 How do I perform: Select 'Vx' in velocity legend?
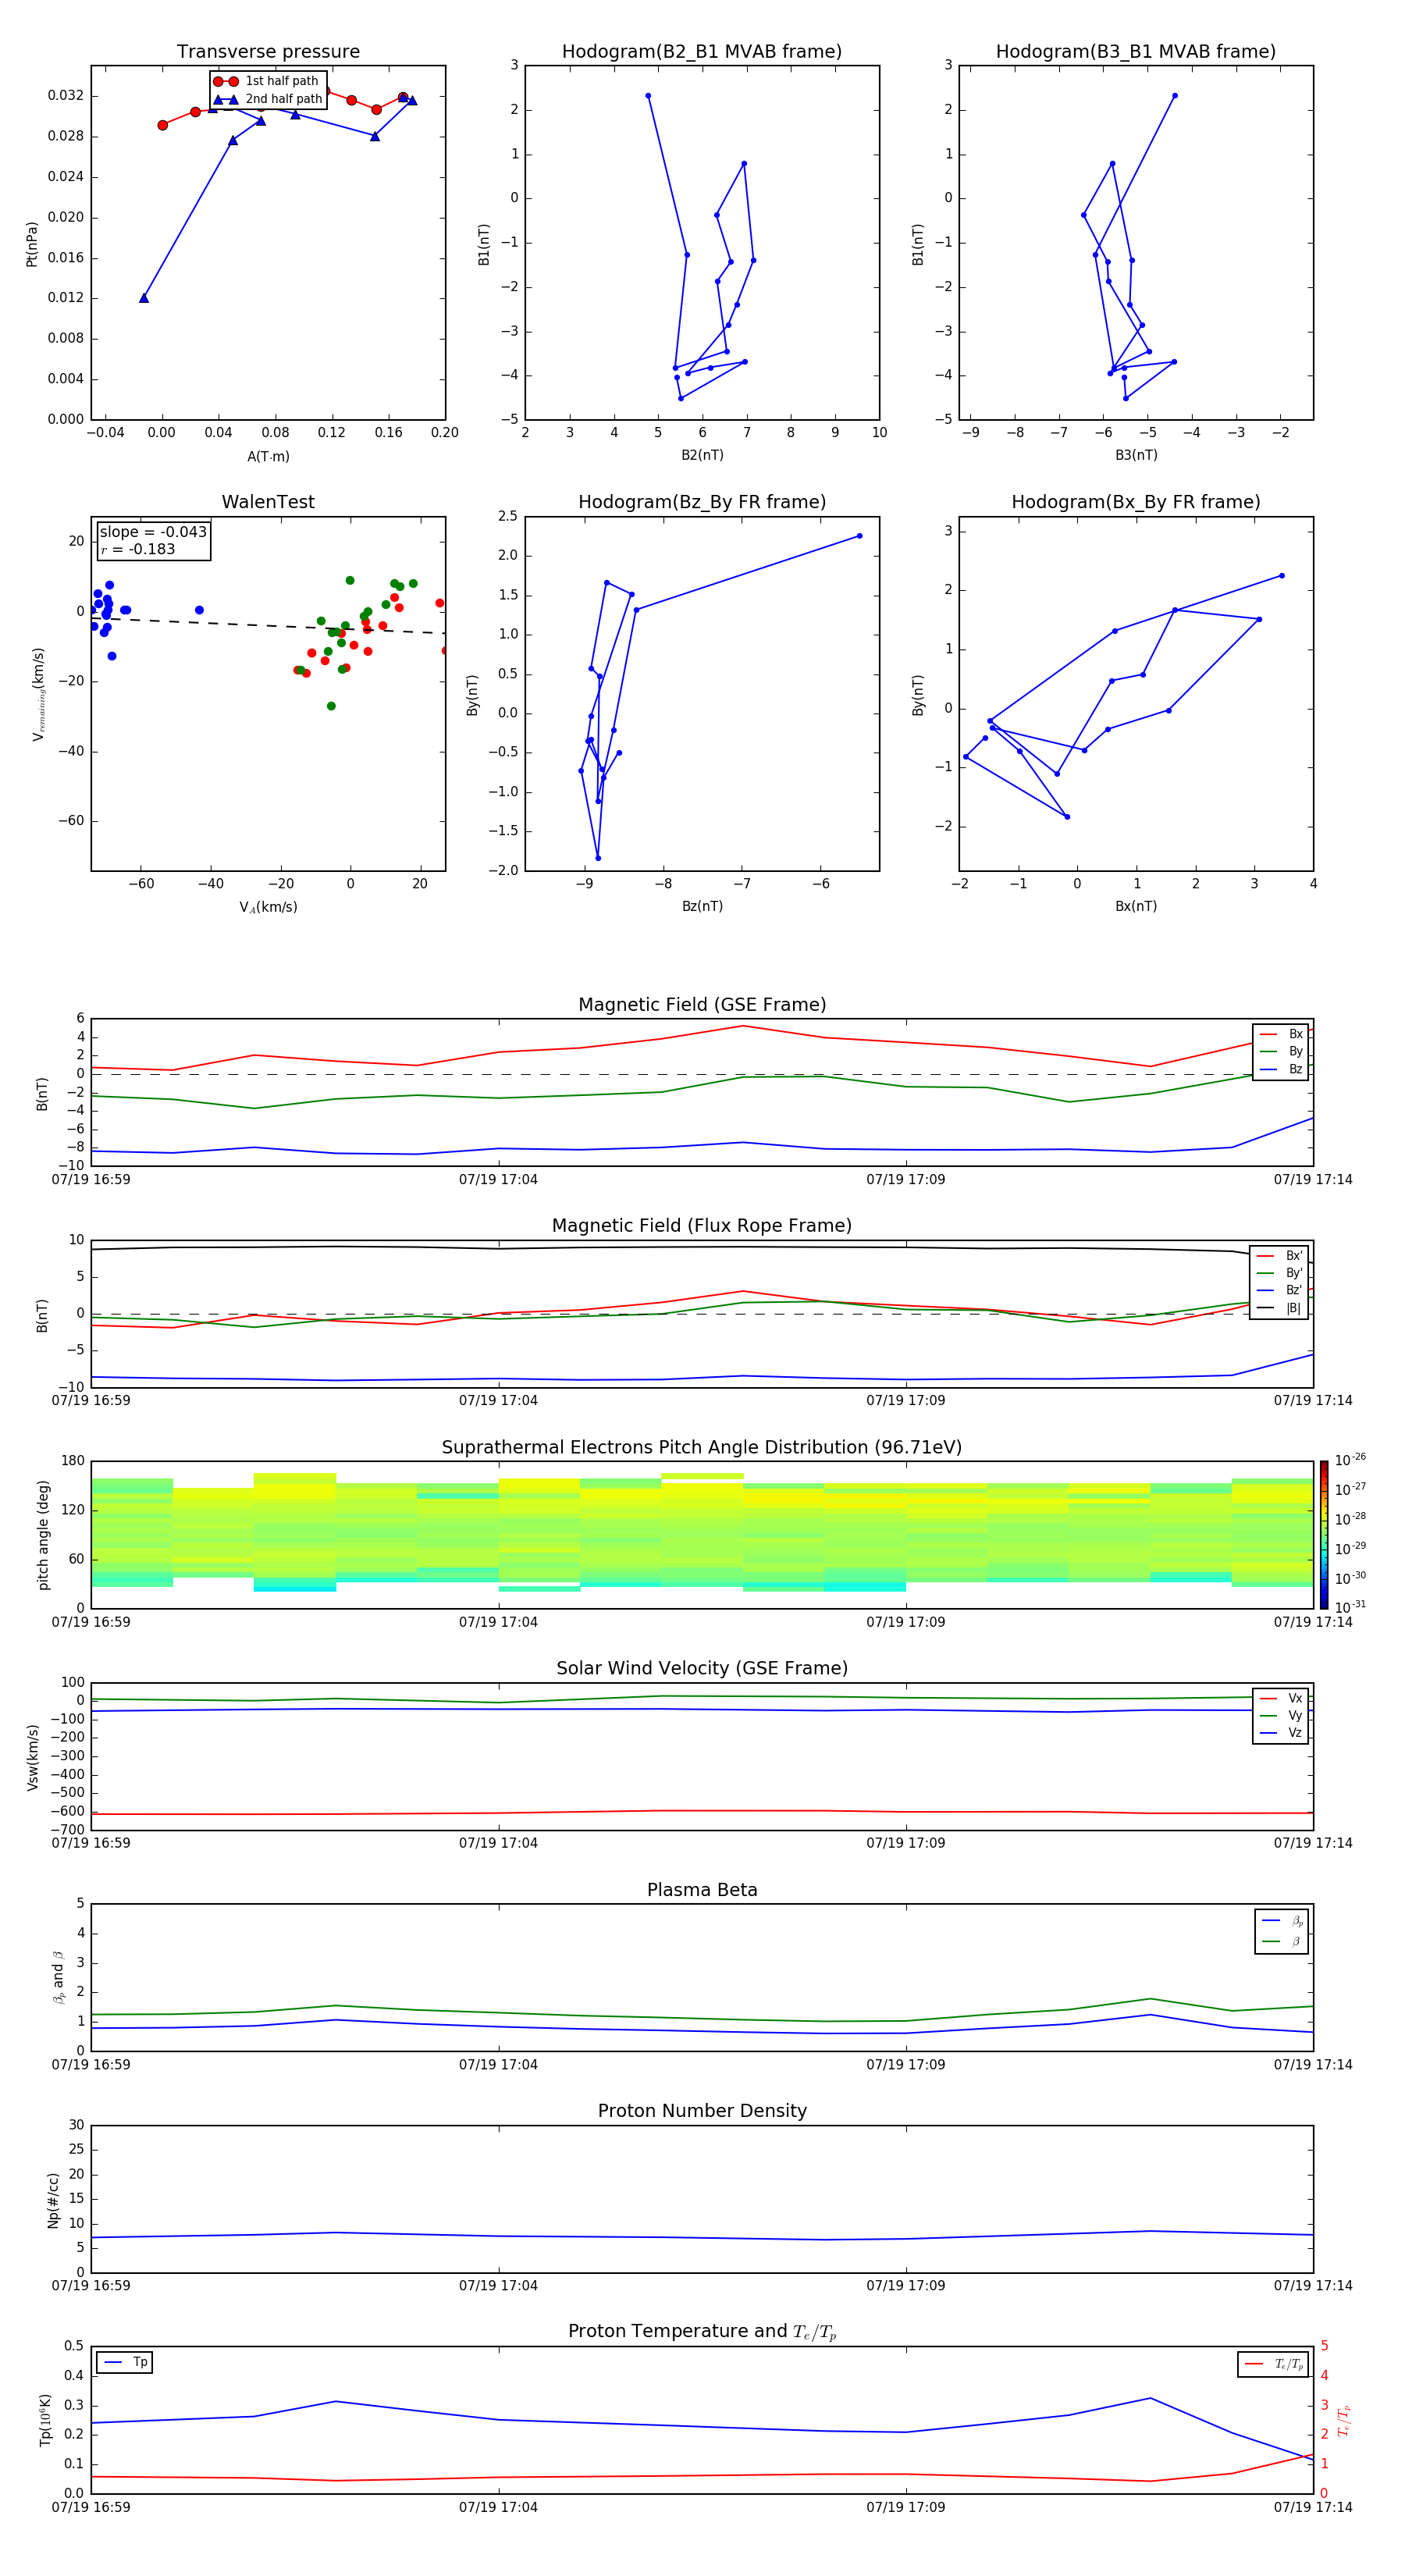pyautogui.click(x=1281, y=1698)
